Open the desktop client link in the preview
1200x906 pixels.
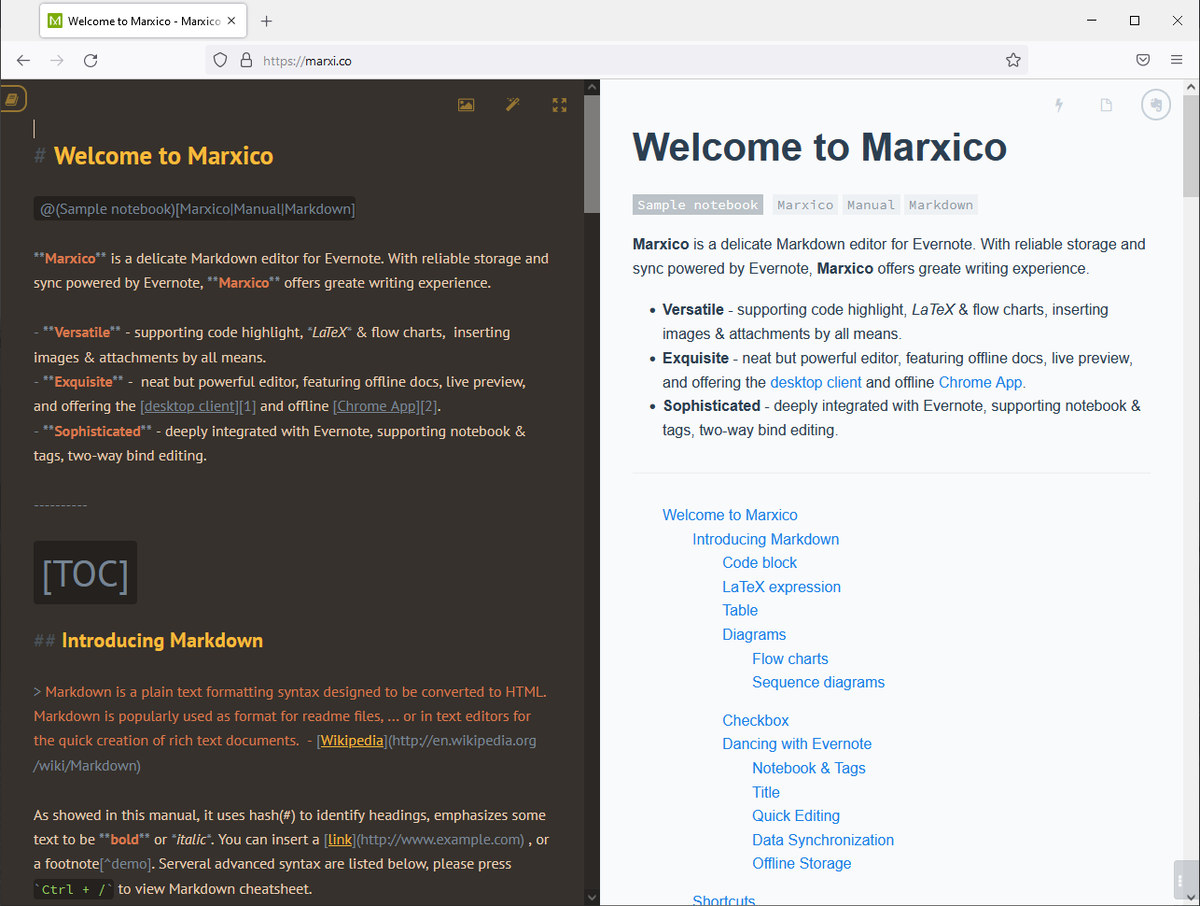tap(816, 382)
